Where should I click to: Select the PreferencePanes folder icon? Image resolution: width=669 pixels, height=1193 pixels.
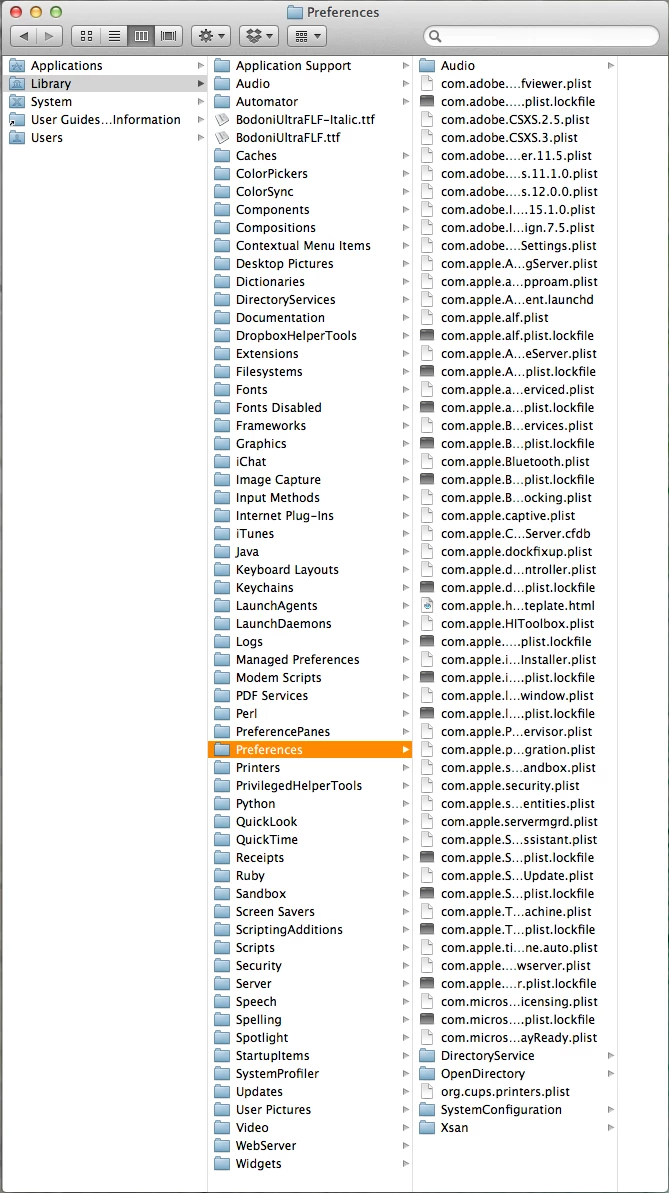[x=221, y=731]
